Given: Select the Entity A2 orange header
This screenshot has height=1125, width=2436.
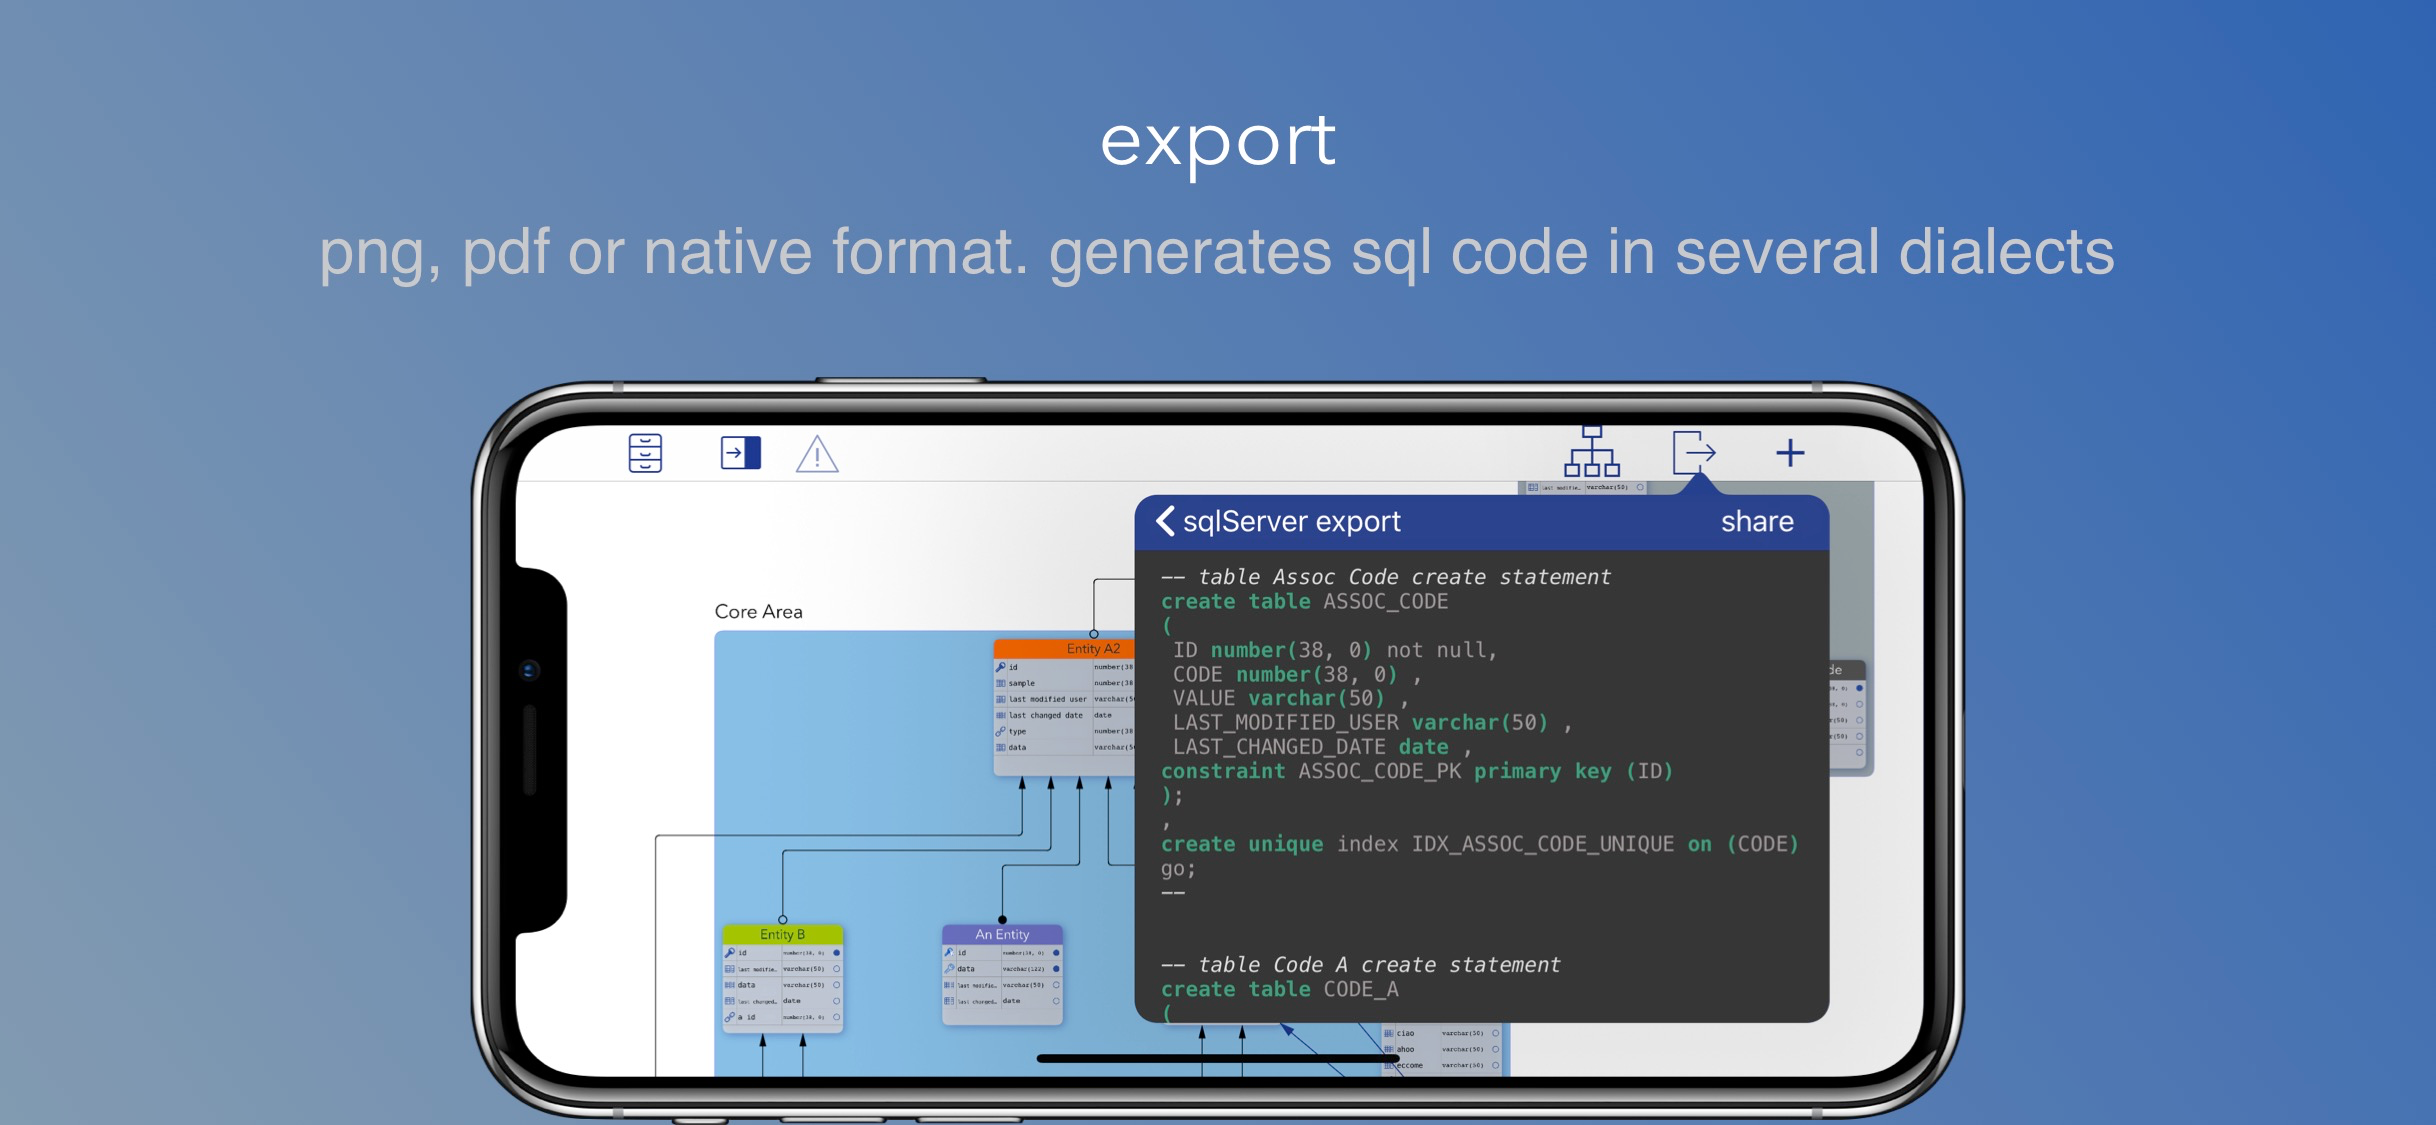Looking at the screenshot, I should coord(1065,648).
